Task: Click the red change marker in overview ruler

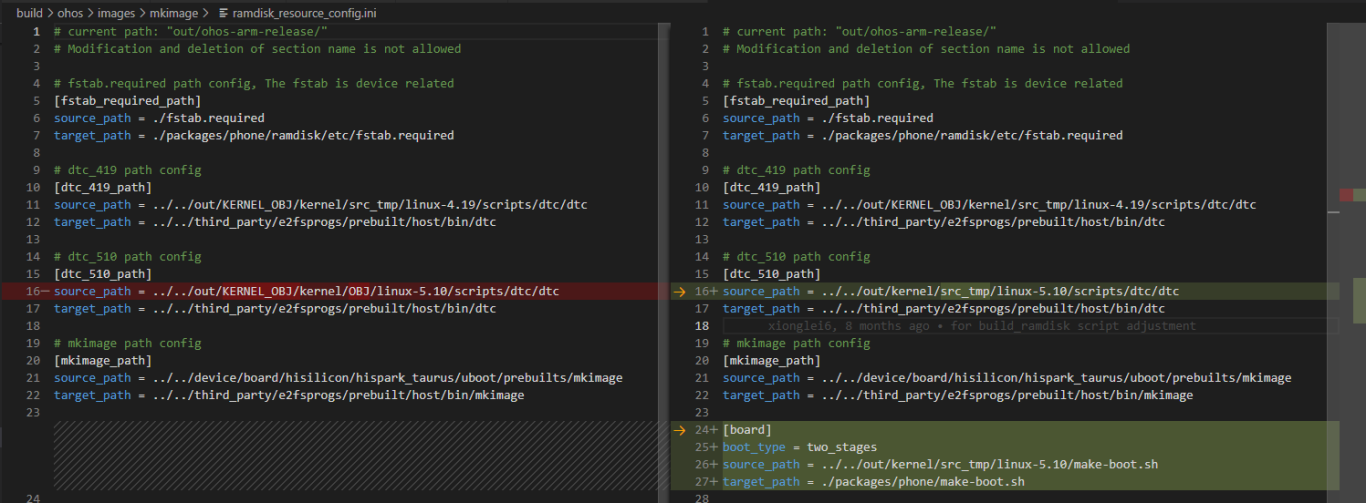Action: [1346, 194]
